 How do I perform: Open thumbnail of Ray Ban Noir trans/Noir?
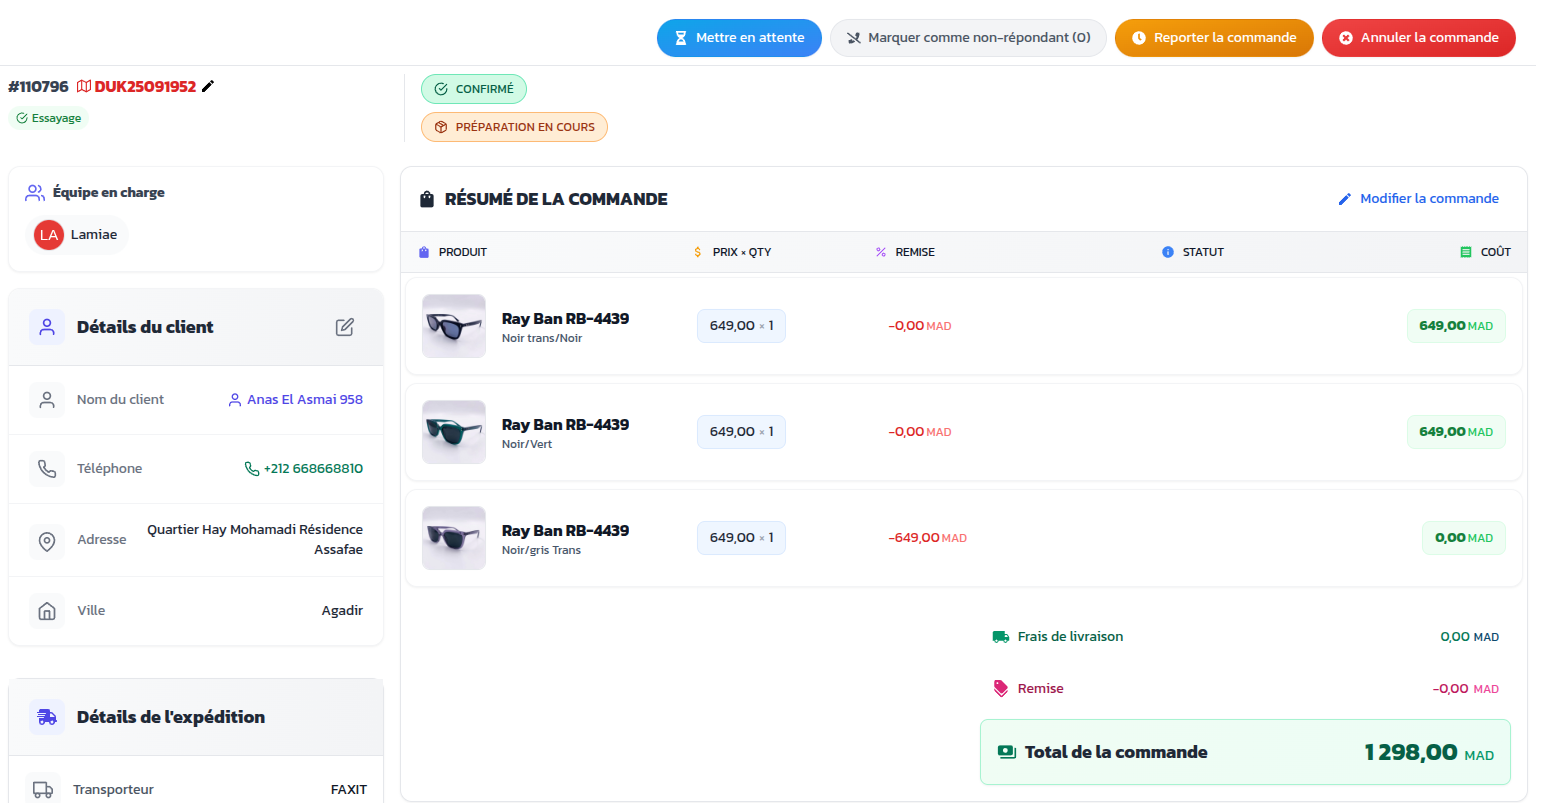(454, 326)
